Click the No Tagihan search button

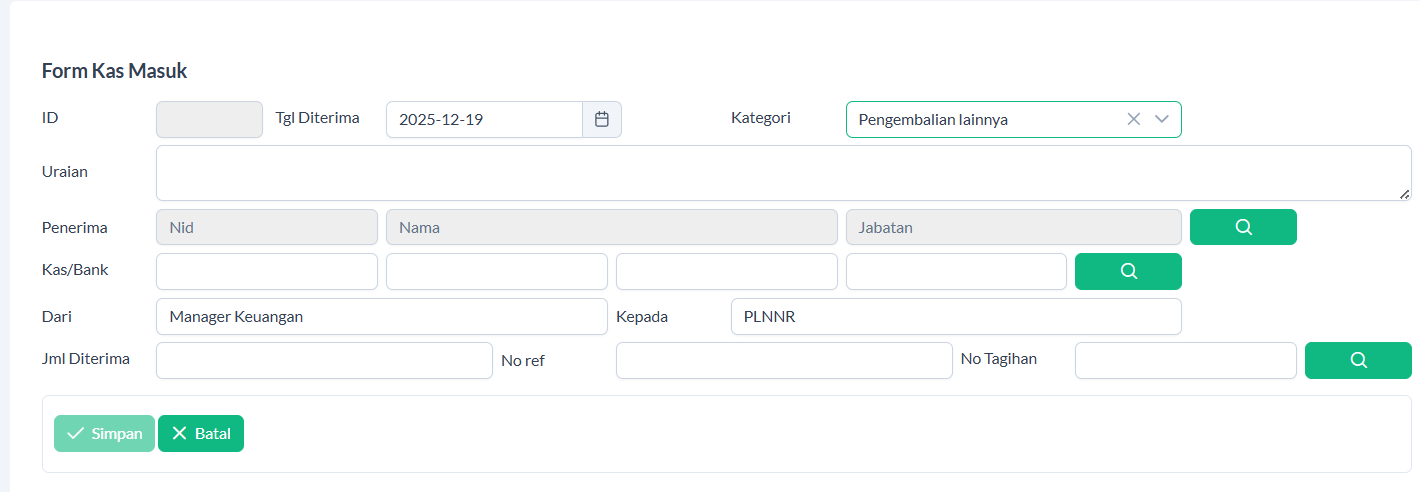(x=1358, y=361)
